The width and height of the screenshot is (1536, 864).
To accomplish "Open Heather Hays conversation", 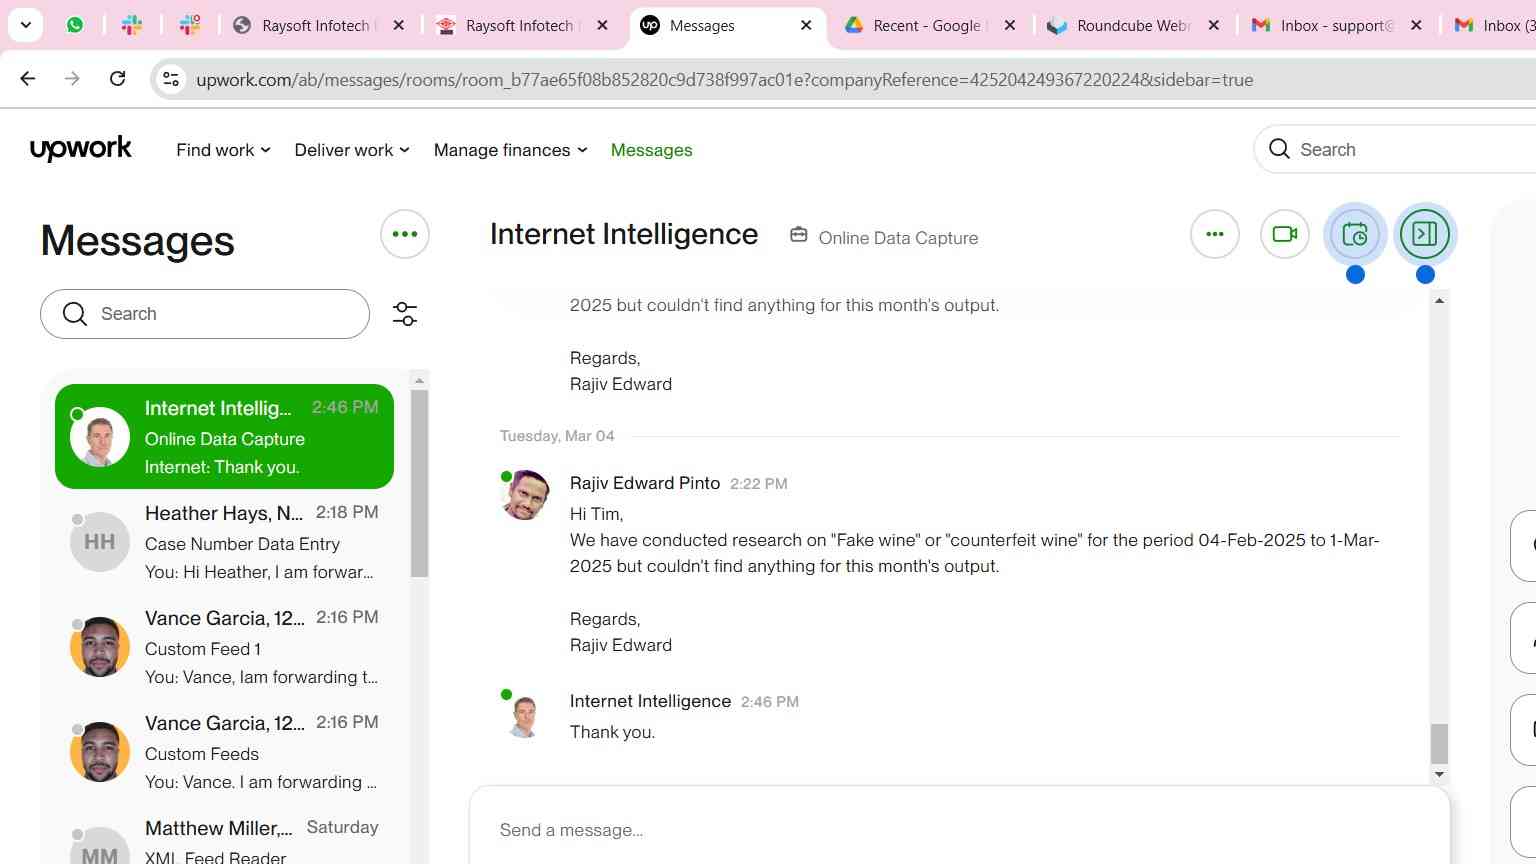I will pos(225,542).
